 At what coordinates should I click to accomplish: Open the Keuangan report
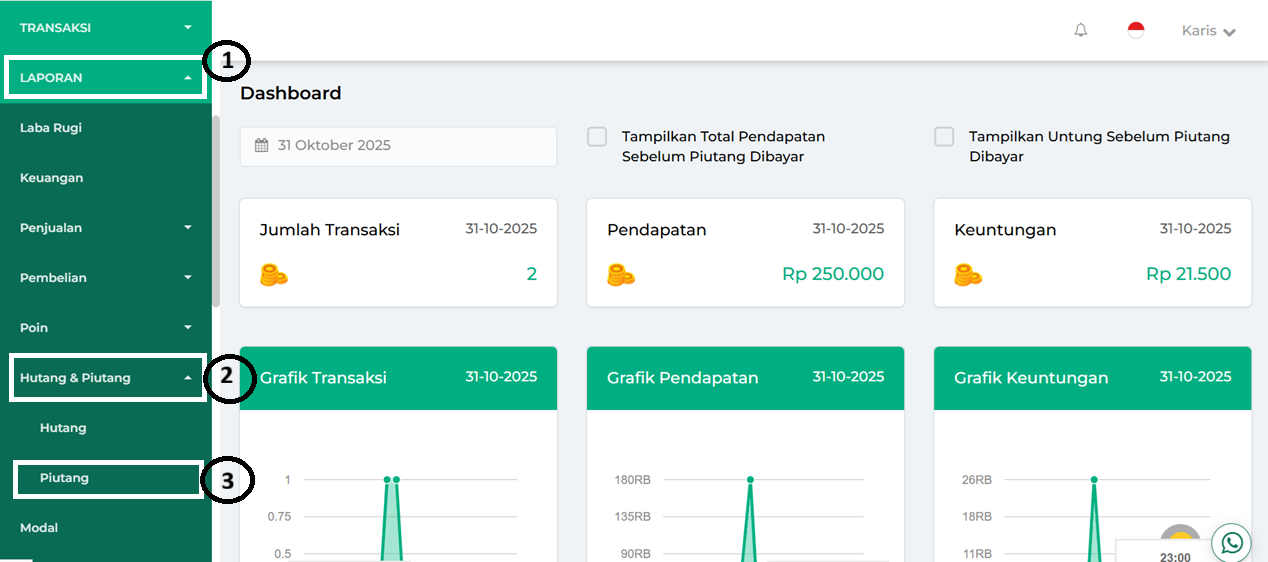click(x=52, y=178)
